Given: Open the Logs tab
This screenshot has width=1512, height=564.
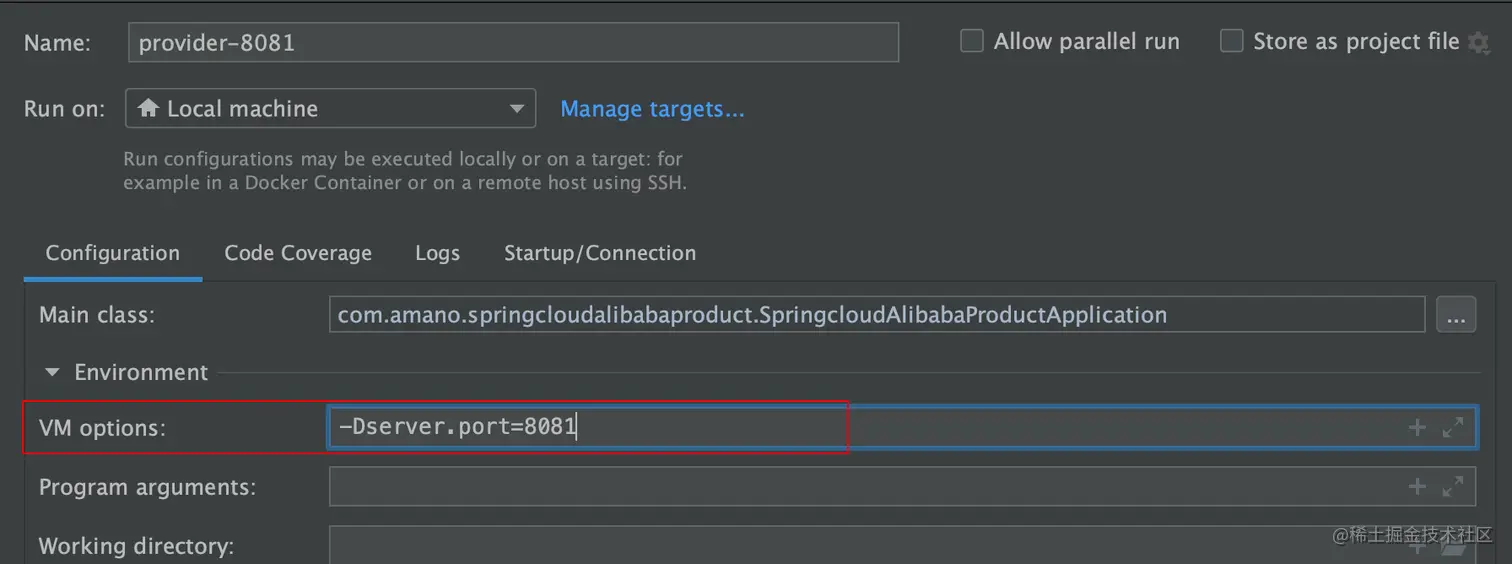Looking at the screenshot, I should point(437,253).
